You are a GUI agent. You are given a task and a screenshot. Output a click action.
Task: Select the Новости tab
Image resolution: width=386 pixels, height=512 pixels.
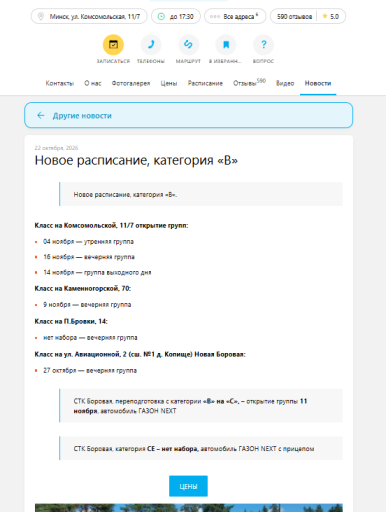(x=318, y=83)
